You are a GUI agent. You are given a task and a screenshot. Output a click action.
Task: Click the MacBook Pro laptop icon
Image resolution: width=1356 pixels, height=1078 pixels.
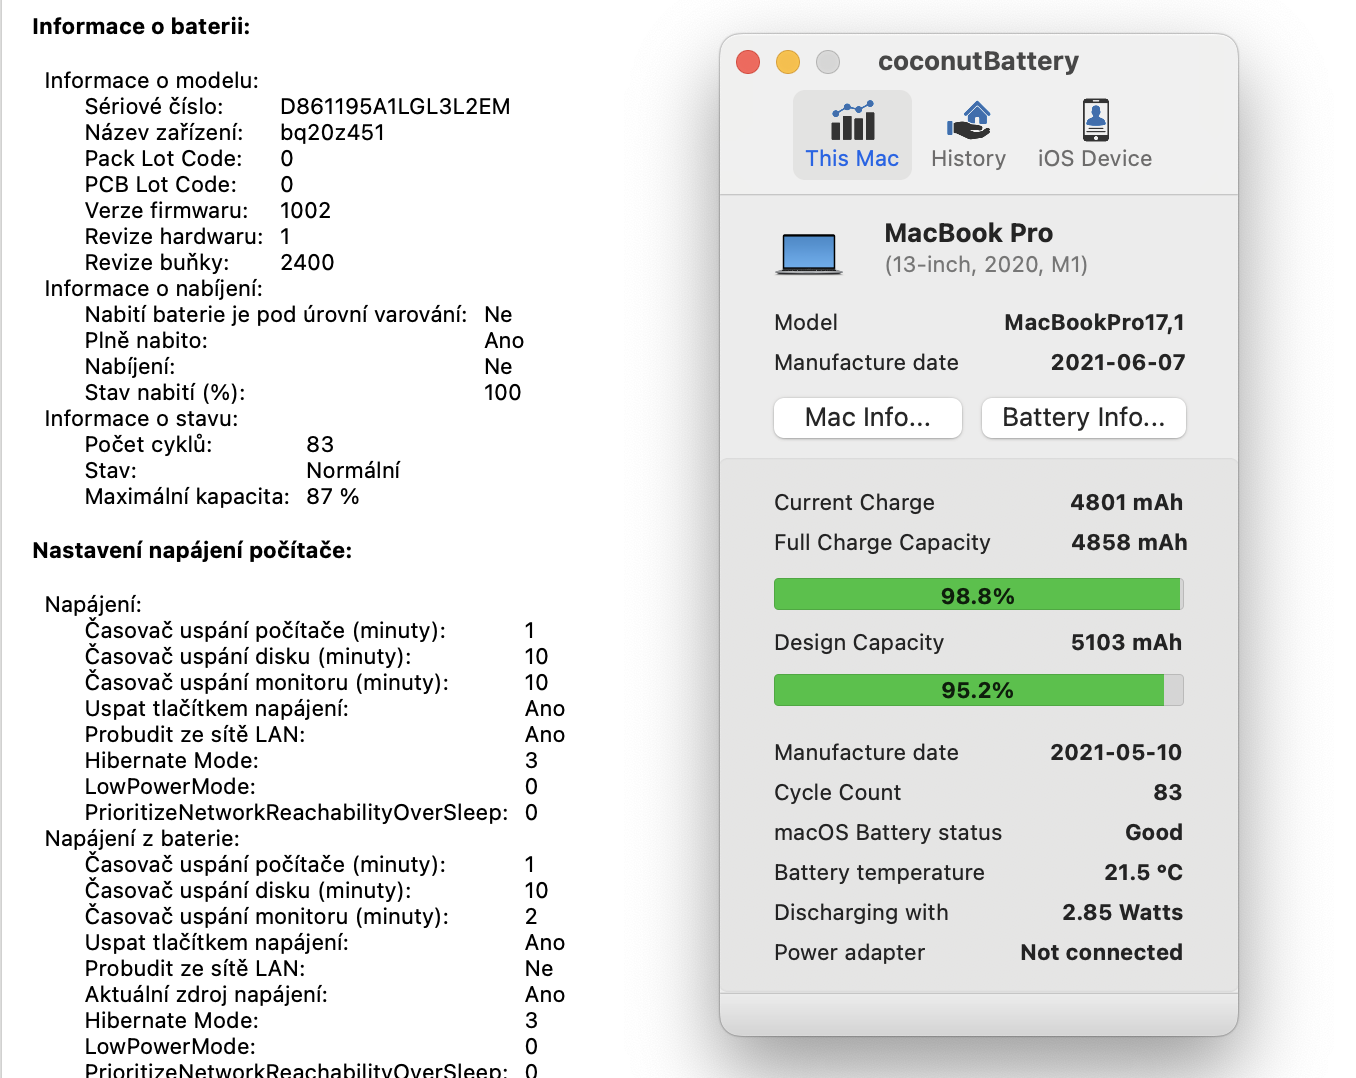[x=808, y=253]
